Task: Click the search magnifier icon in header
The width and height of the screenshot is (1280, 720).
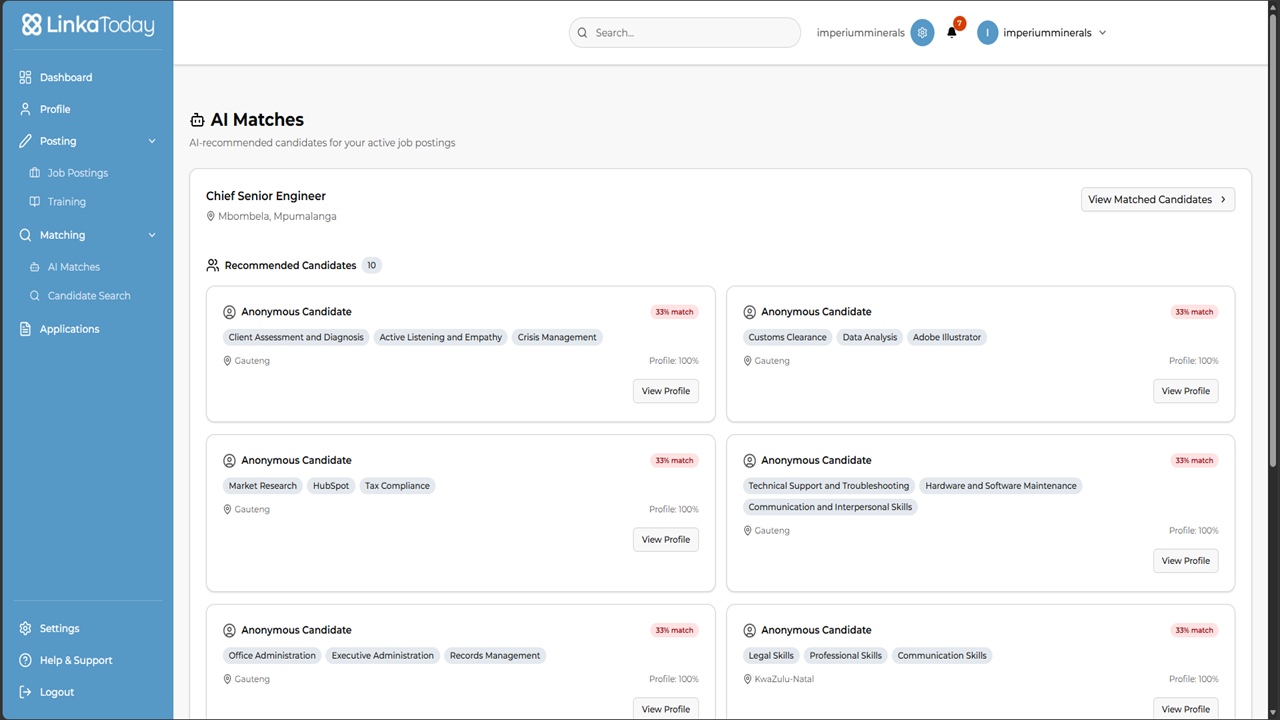Action: (583, 33)
